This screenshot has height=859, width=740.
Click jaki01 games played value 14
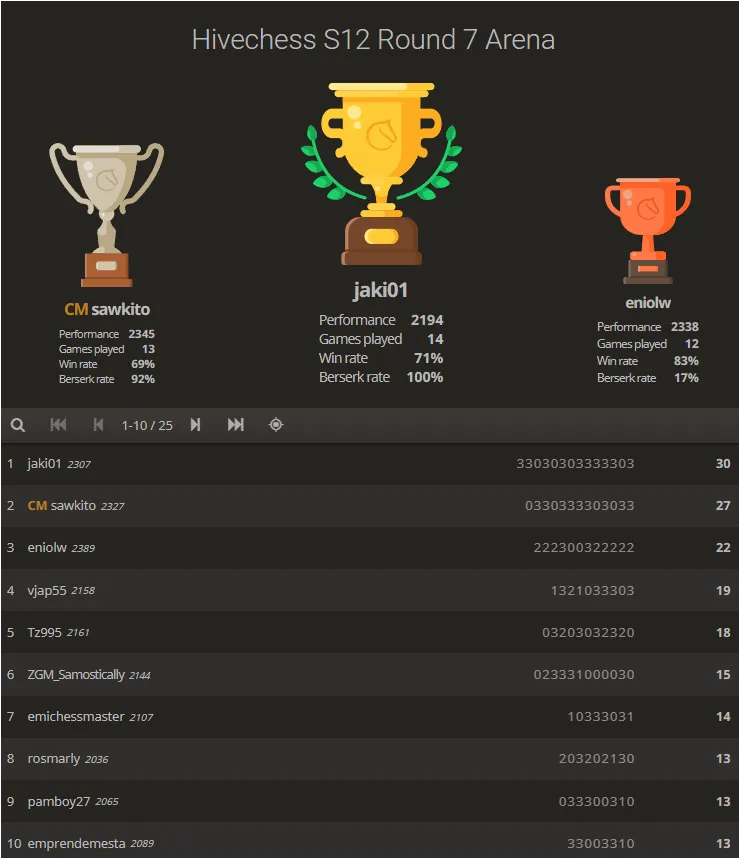click(x=435, y=339)
